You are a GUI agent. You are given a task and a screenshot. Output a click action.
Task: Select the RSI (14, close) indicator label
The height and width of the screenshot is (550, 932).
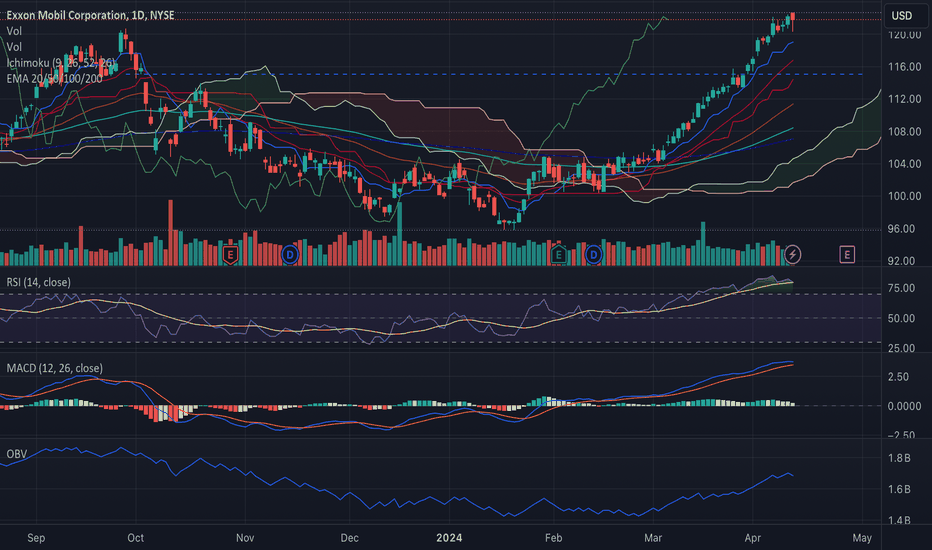[x=39, y=282]
